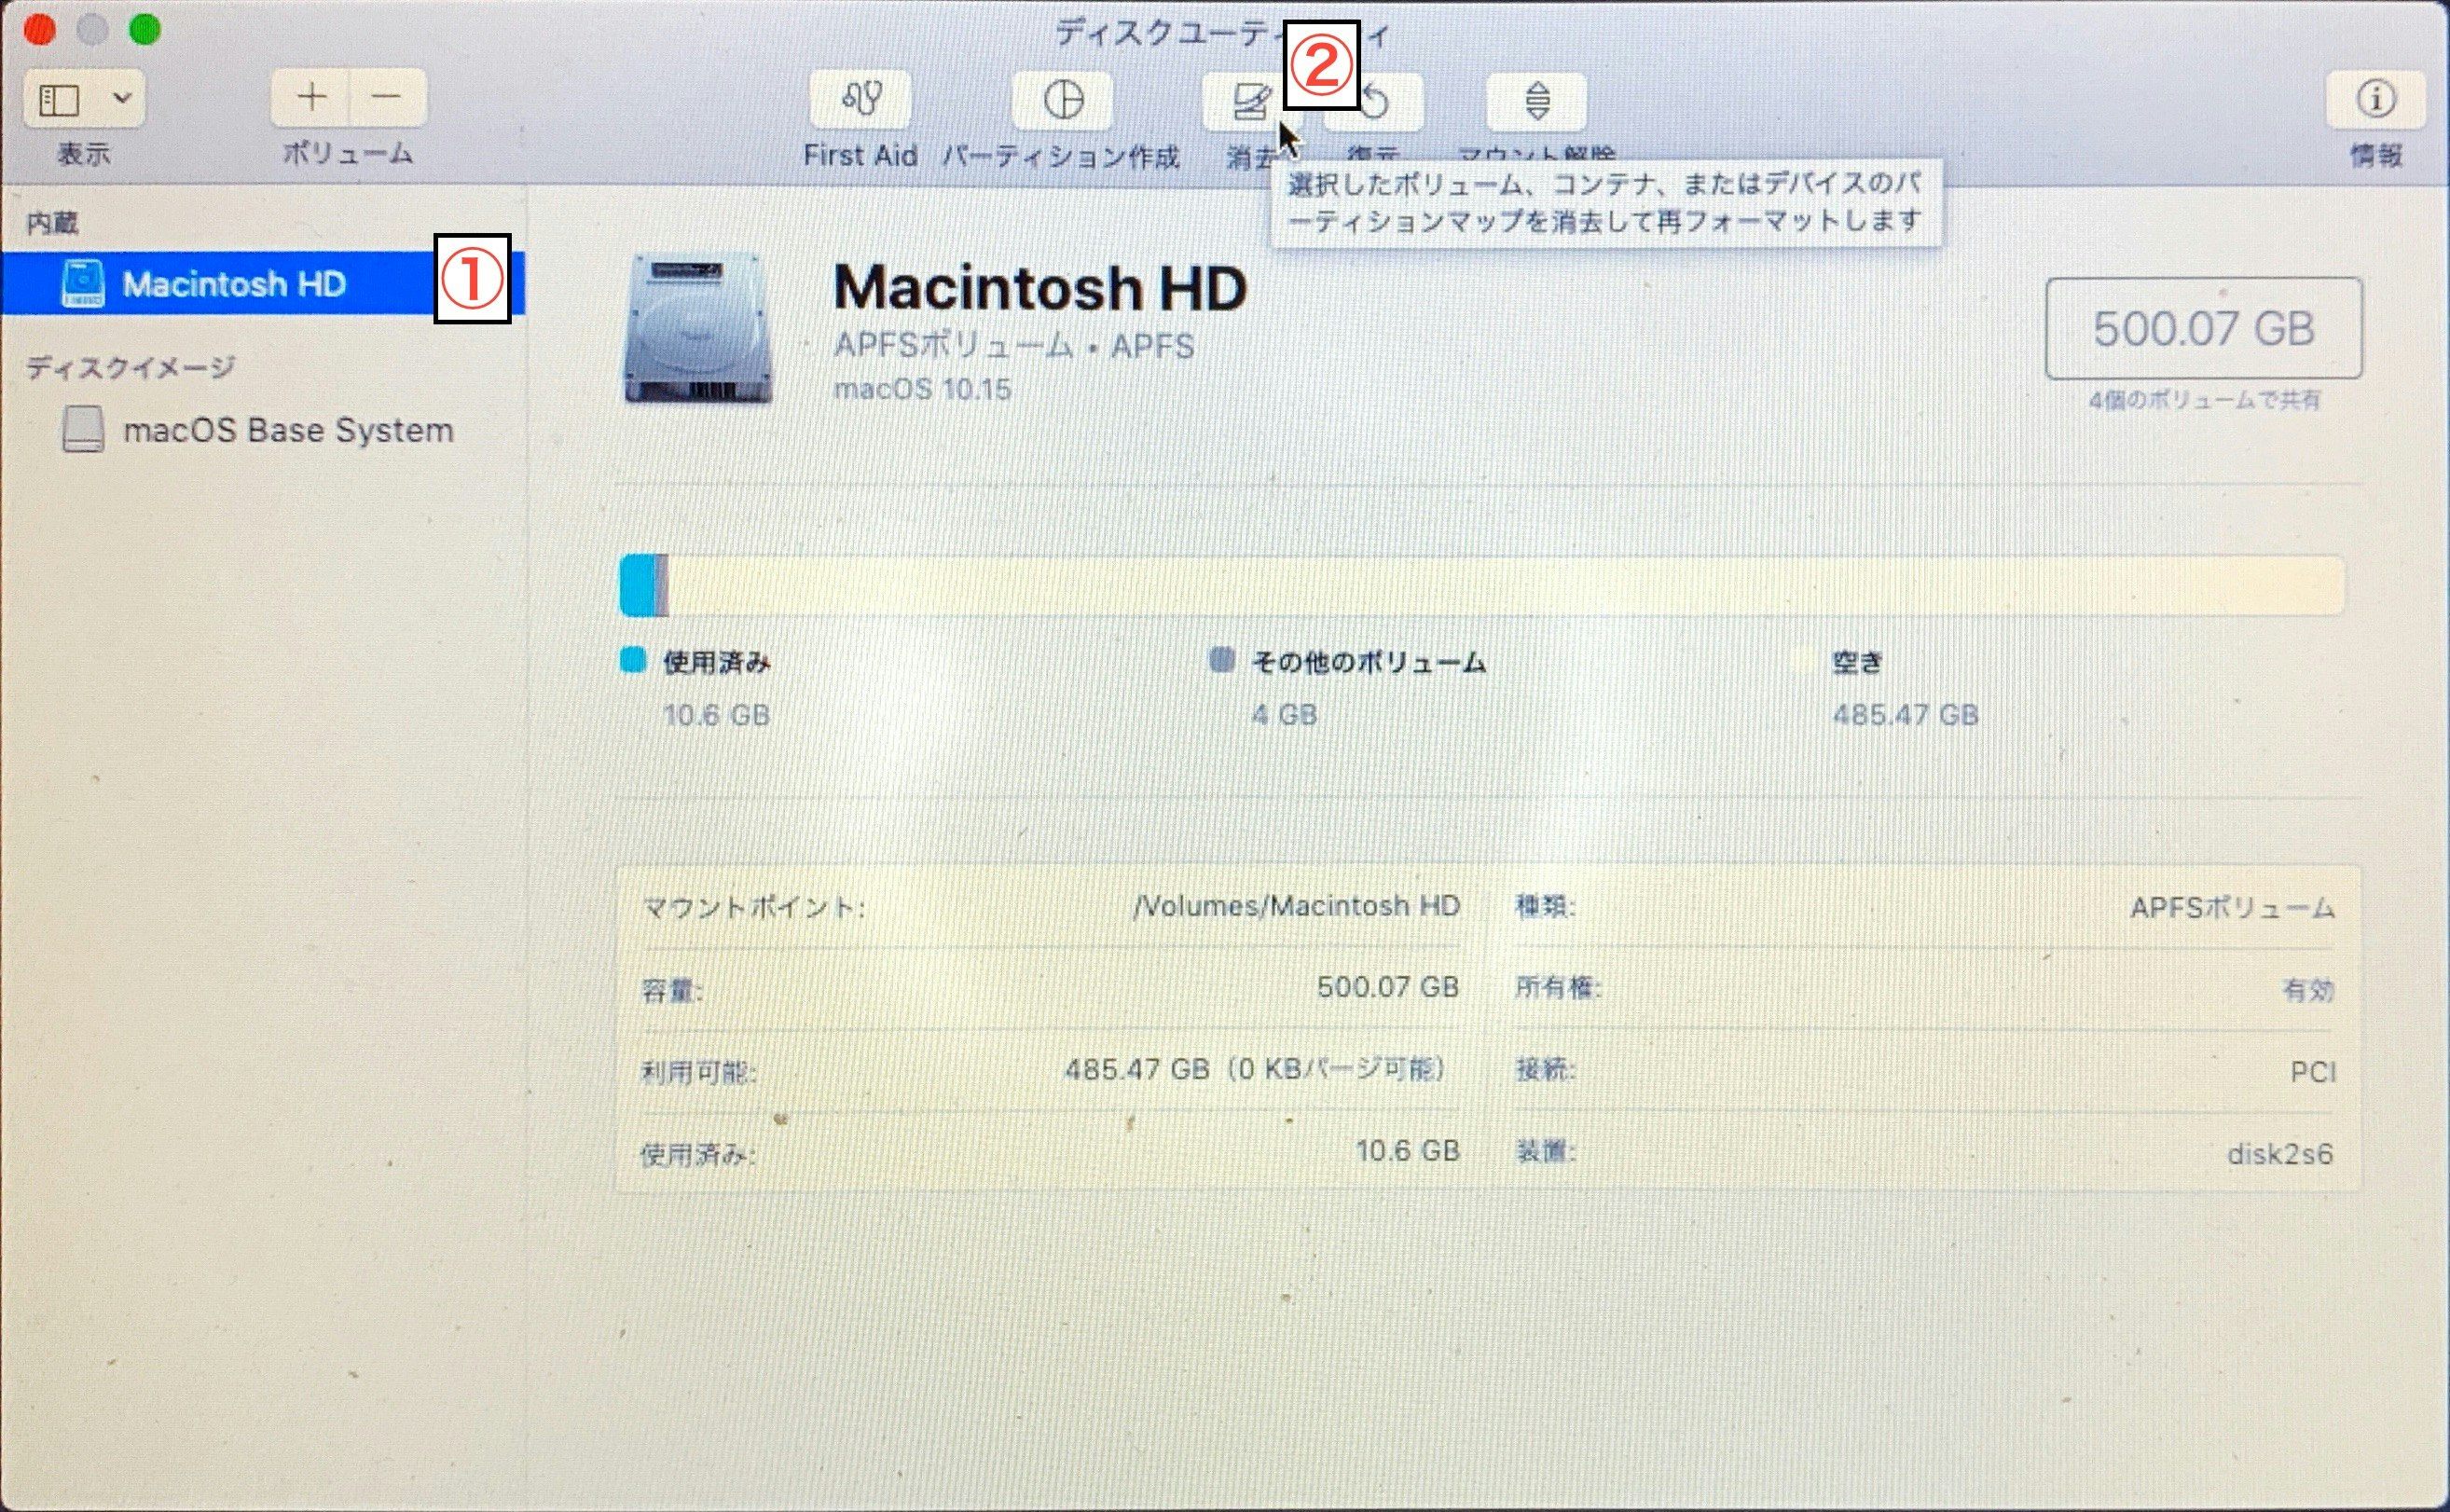This screenshot has width=2450, height=1512.
Task: Click the APFSボリューム value in 種類 row
Action: tap(2232, 908)
